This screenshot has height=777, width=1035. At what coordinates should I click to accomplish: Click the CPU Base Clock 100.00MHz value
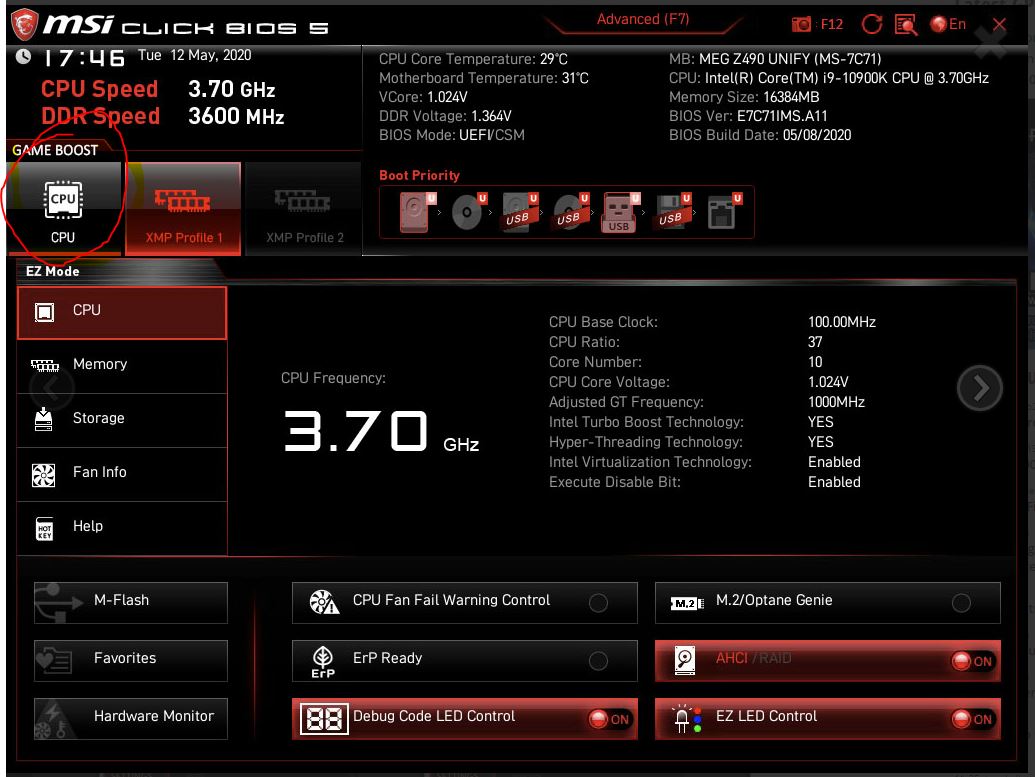pyautogui.click(x=842, y=322)
